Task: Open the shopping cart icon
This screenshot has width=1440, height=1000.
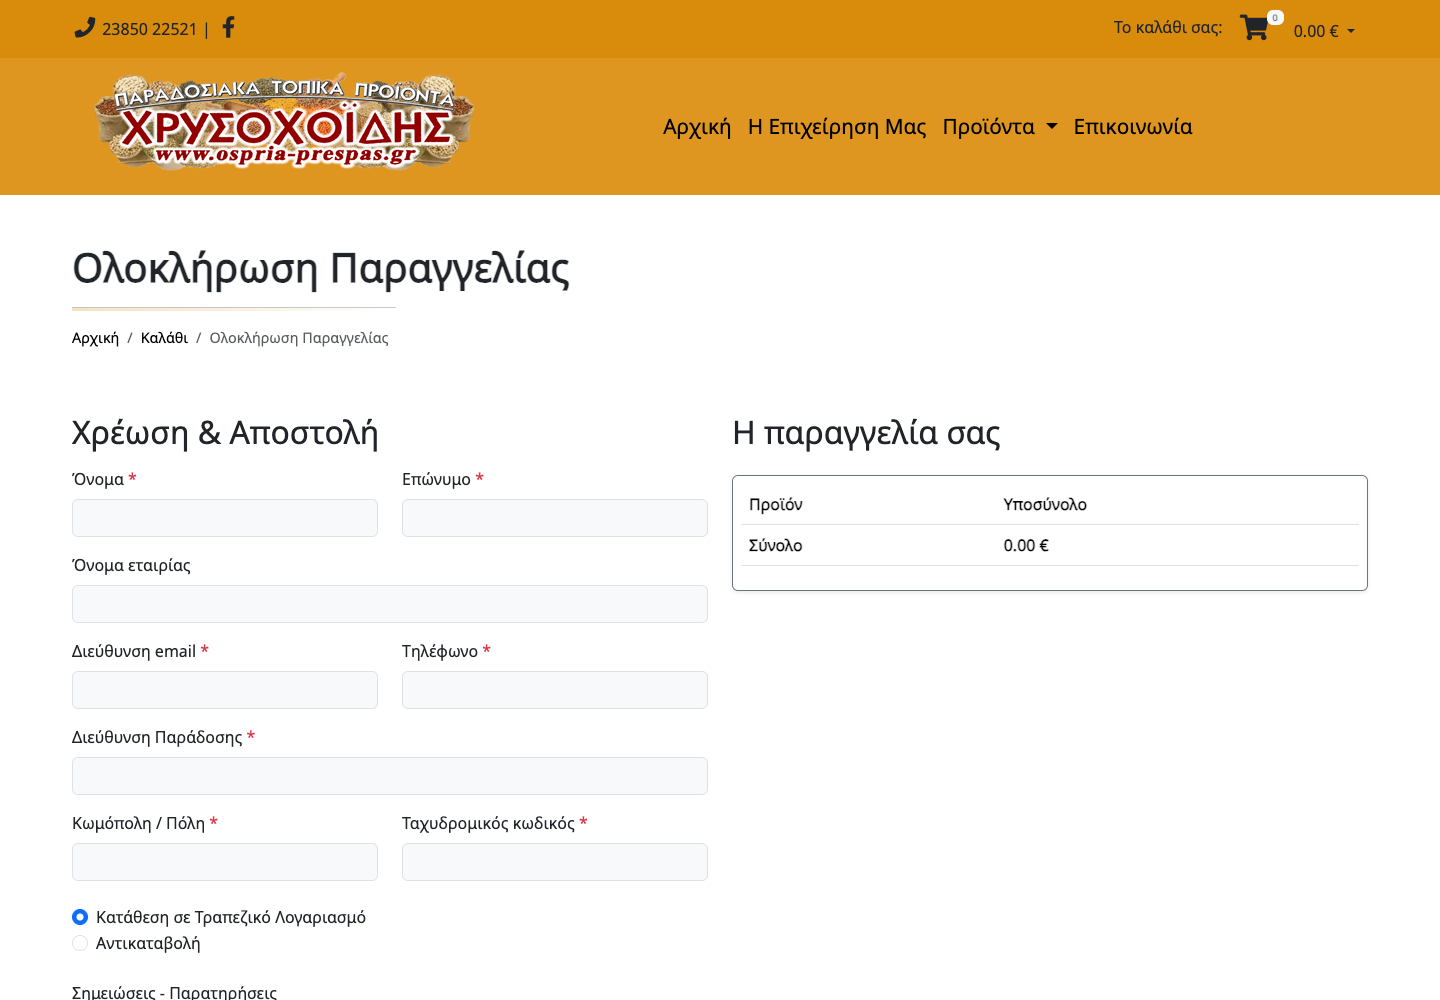Action: pos(1254,28)
